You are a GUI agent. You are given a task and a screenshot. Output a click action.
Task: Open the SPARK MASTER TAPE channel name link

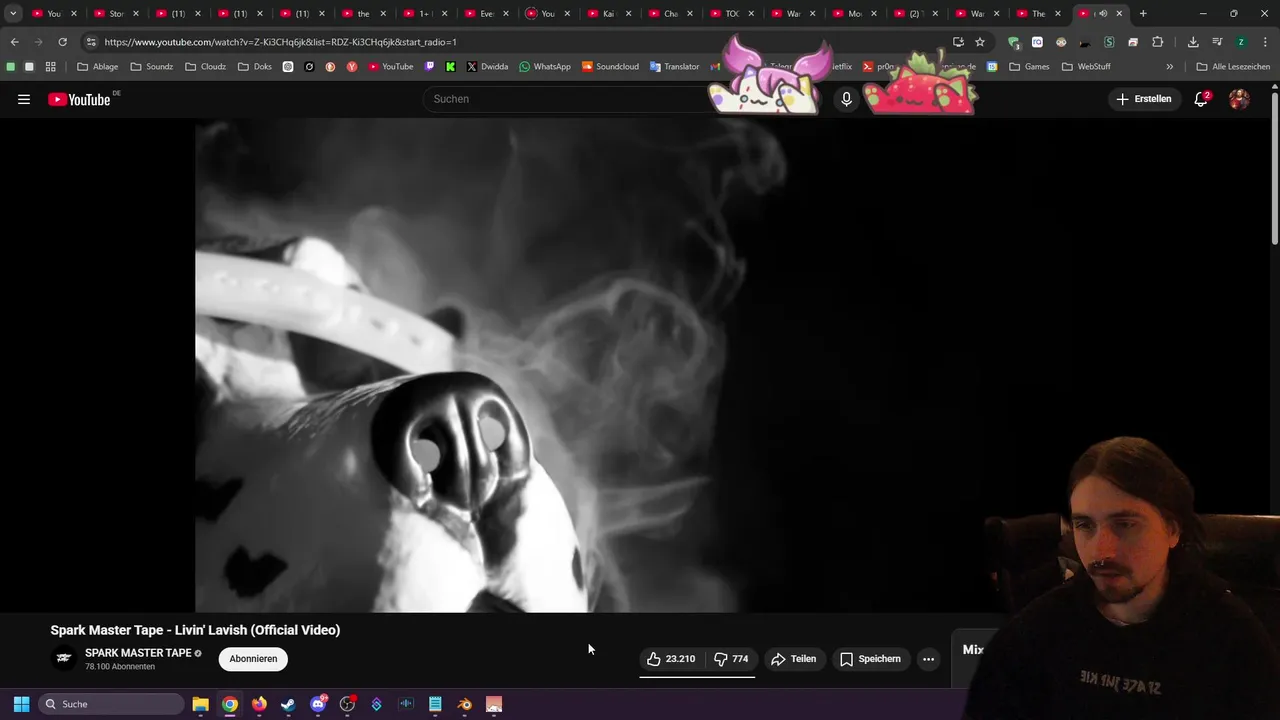(x=138, y=653)
